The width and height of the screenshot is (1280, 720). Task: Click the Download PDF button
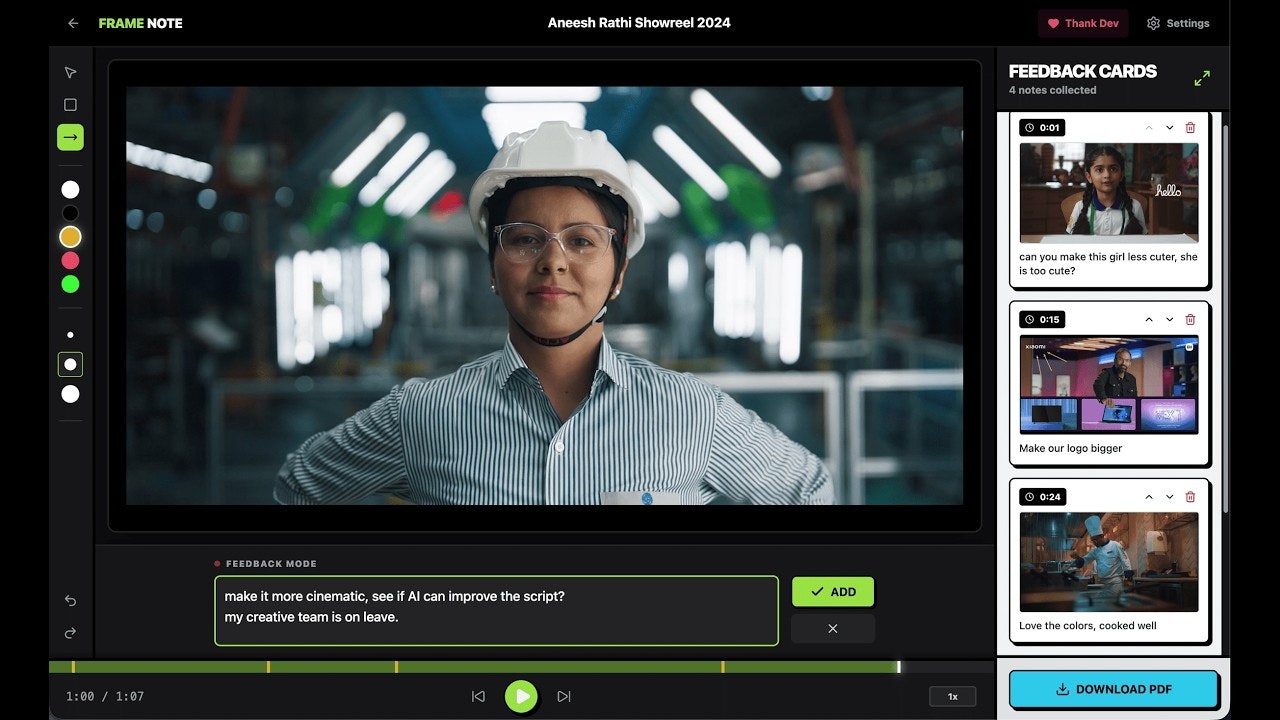1113,689
